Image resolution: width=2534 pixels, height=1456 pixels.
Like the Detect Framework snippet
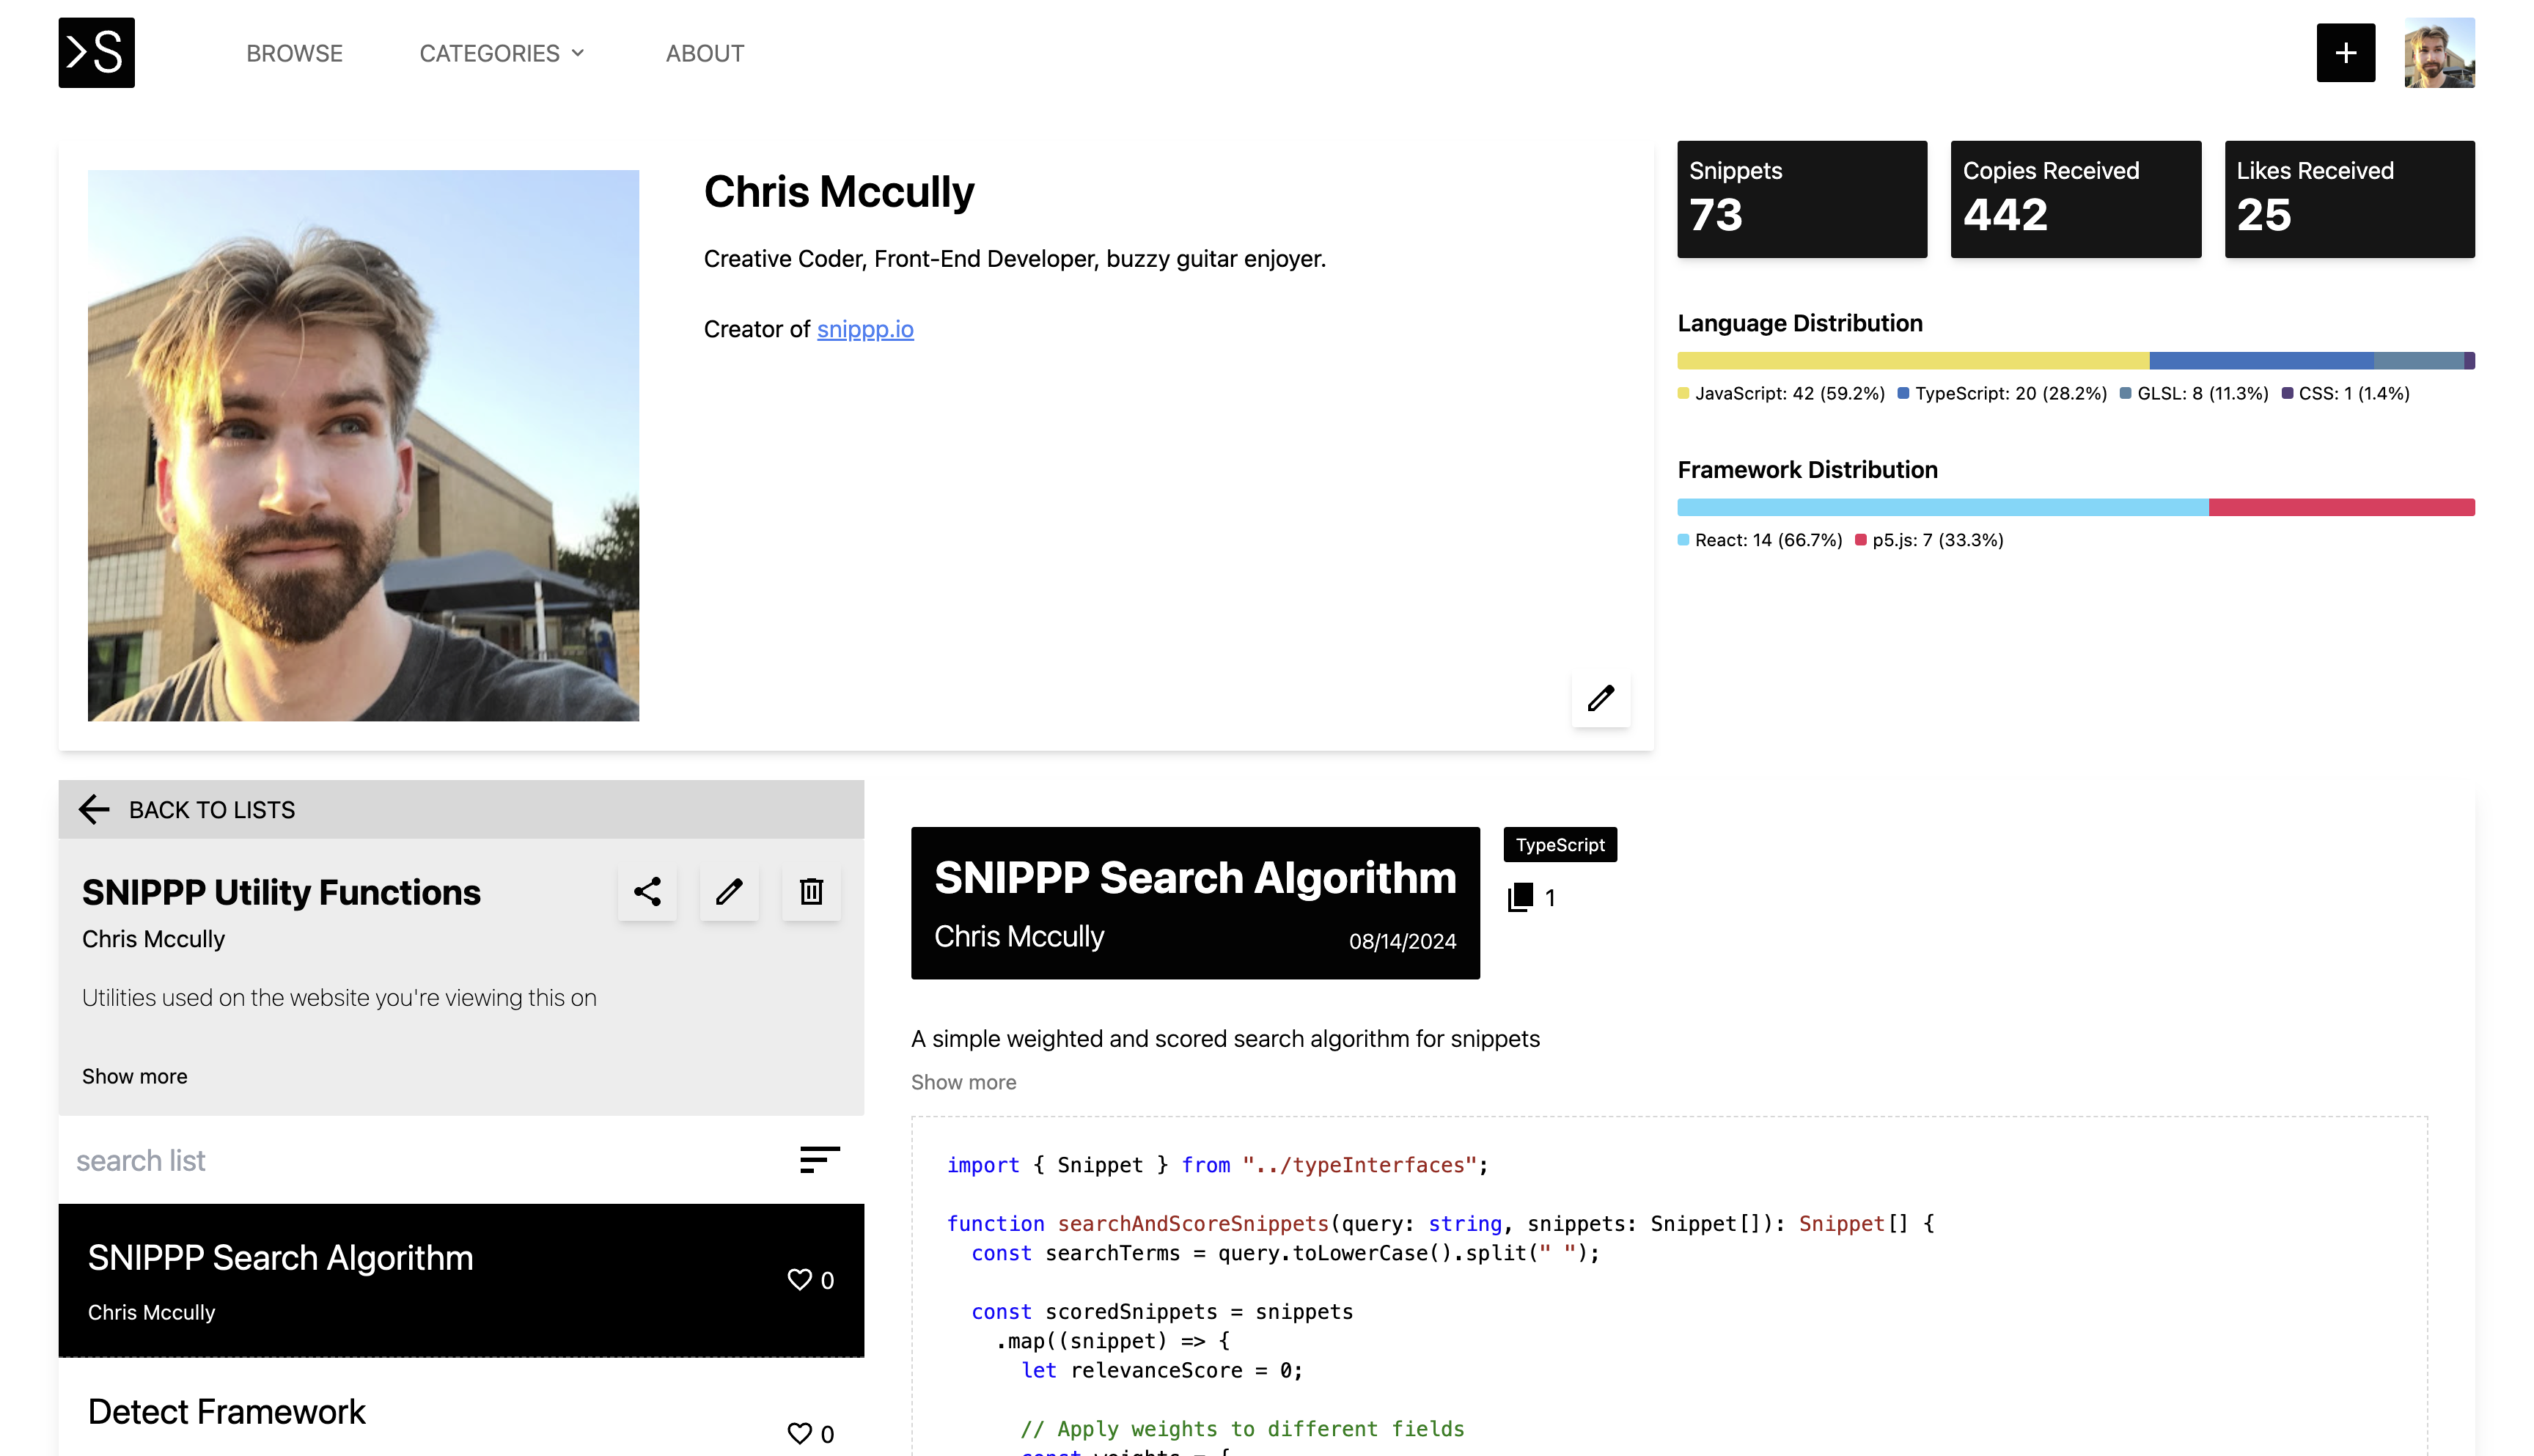pyautogui.click(x=799, y=1433)
